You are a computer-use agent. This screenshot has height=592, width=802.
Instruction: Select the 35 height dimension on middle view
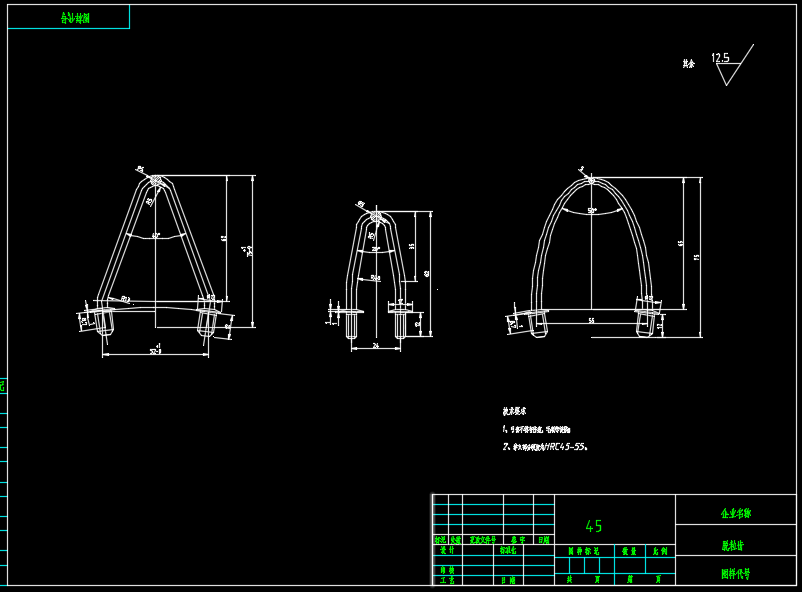point(412,246)
